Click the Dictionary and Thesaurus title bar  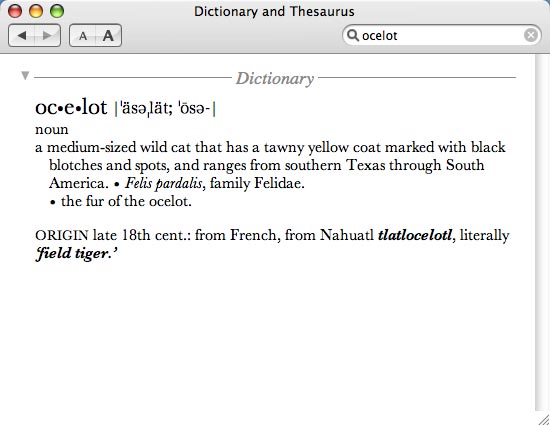pos(274,12)
